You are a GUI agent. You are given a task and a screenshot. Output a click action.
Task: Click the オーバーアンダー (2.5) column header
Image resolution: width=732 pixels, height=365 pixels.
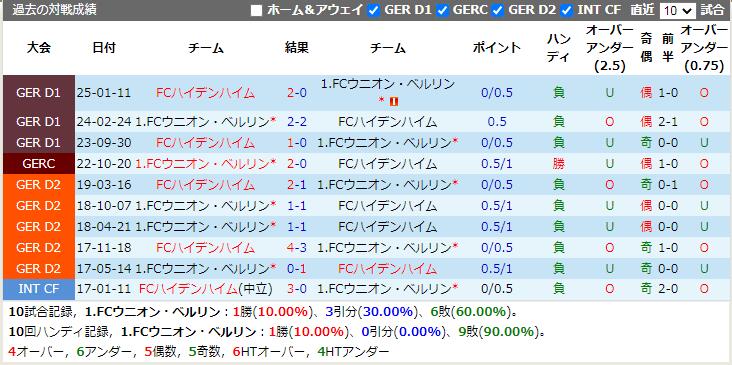pos(610,48)
